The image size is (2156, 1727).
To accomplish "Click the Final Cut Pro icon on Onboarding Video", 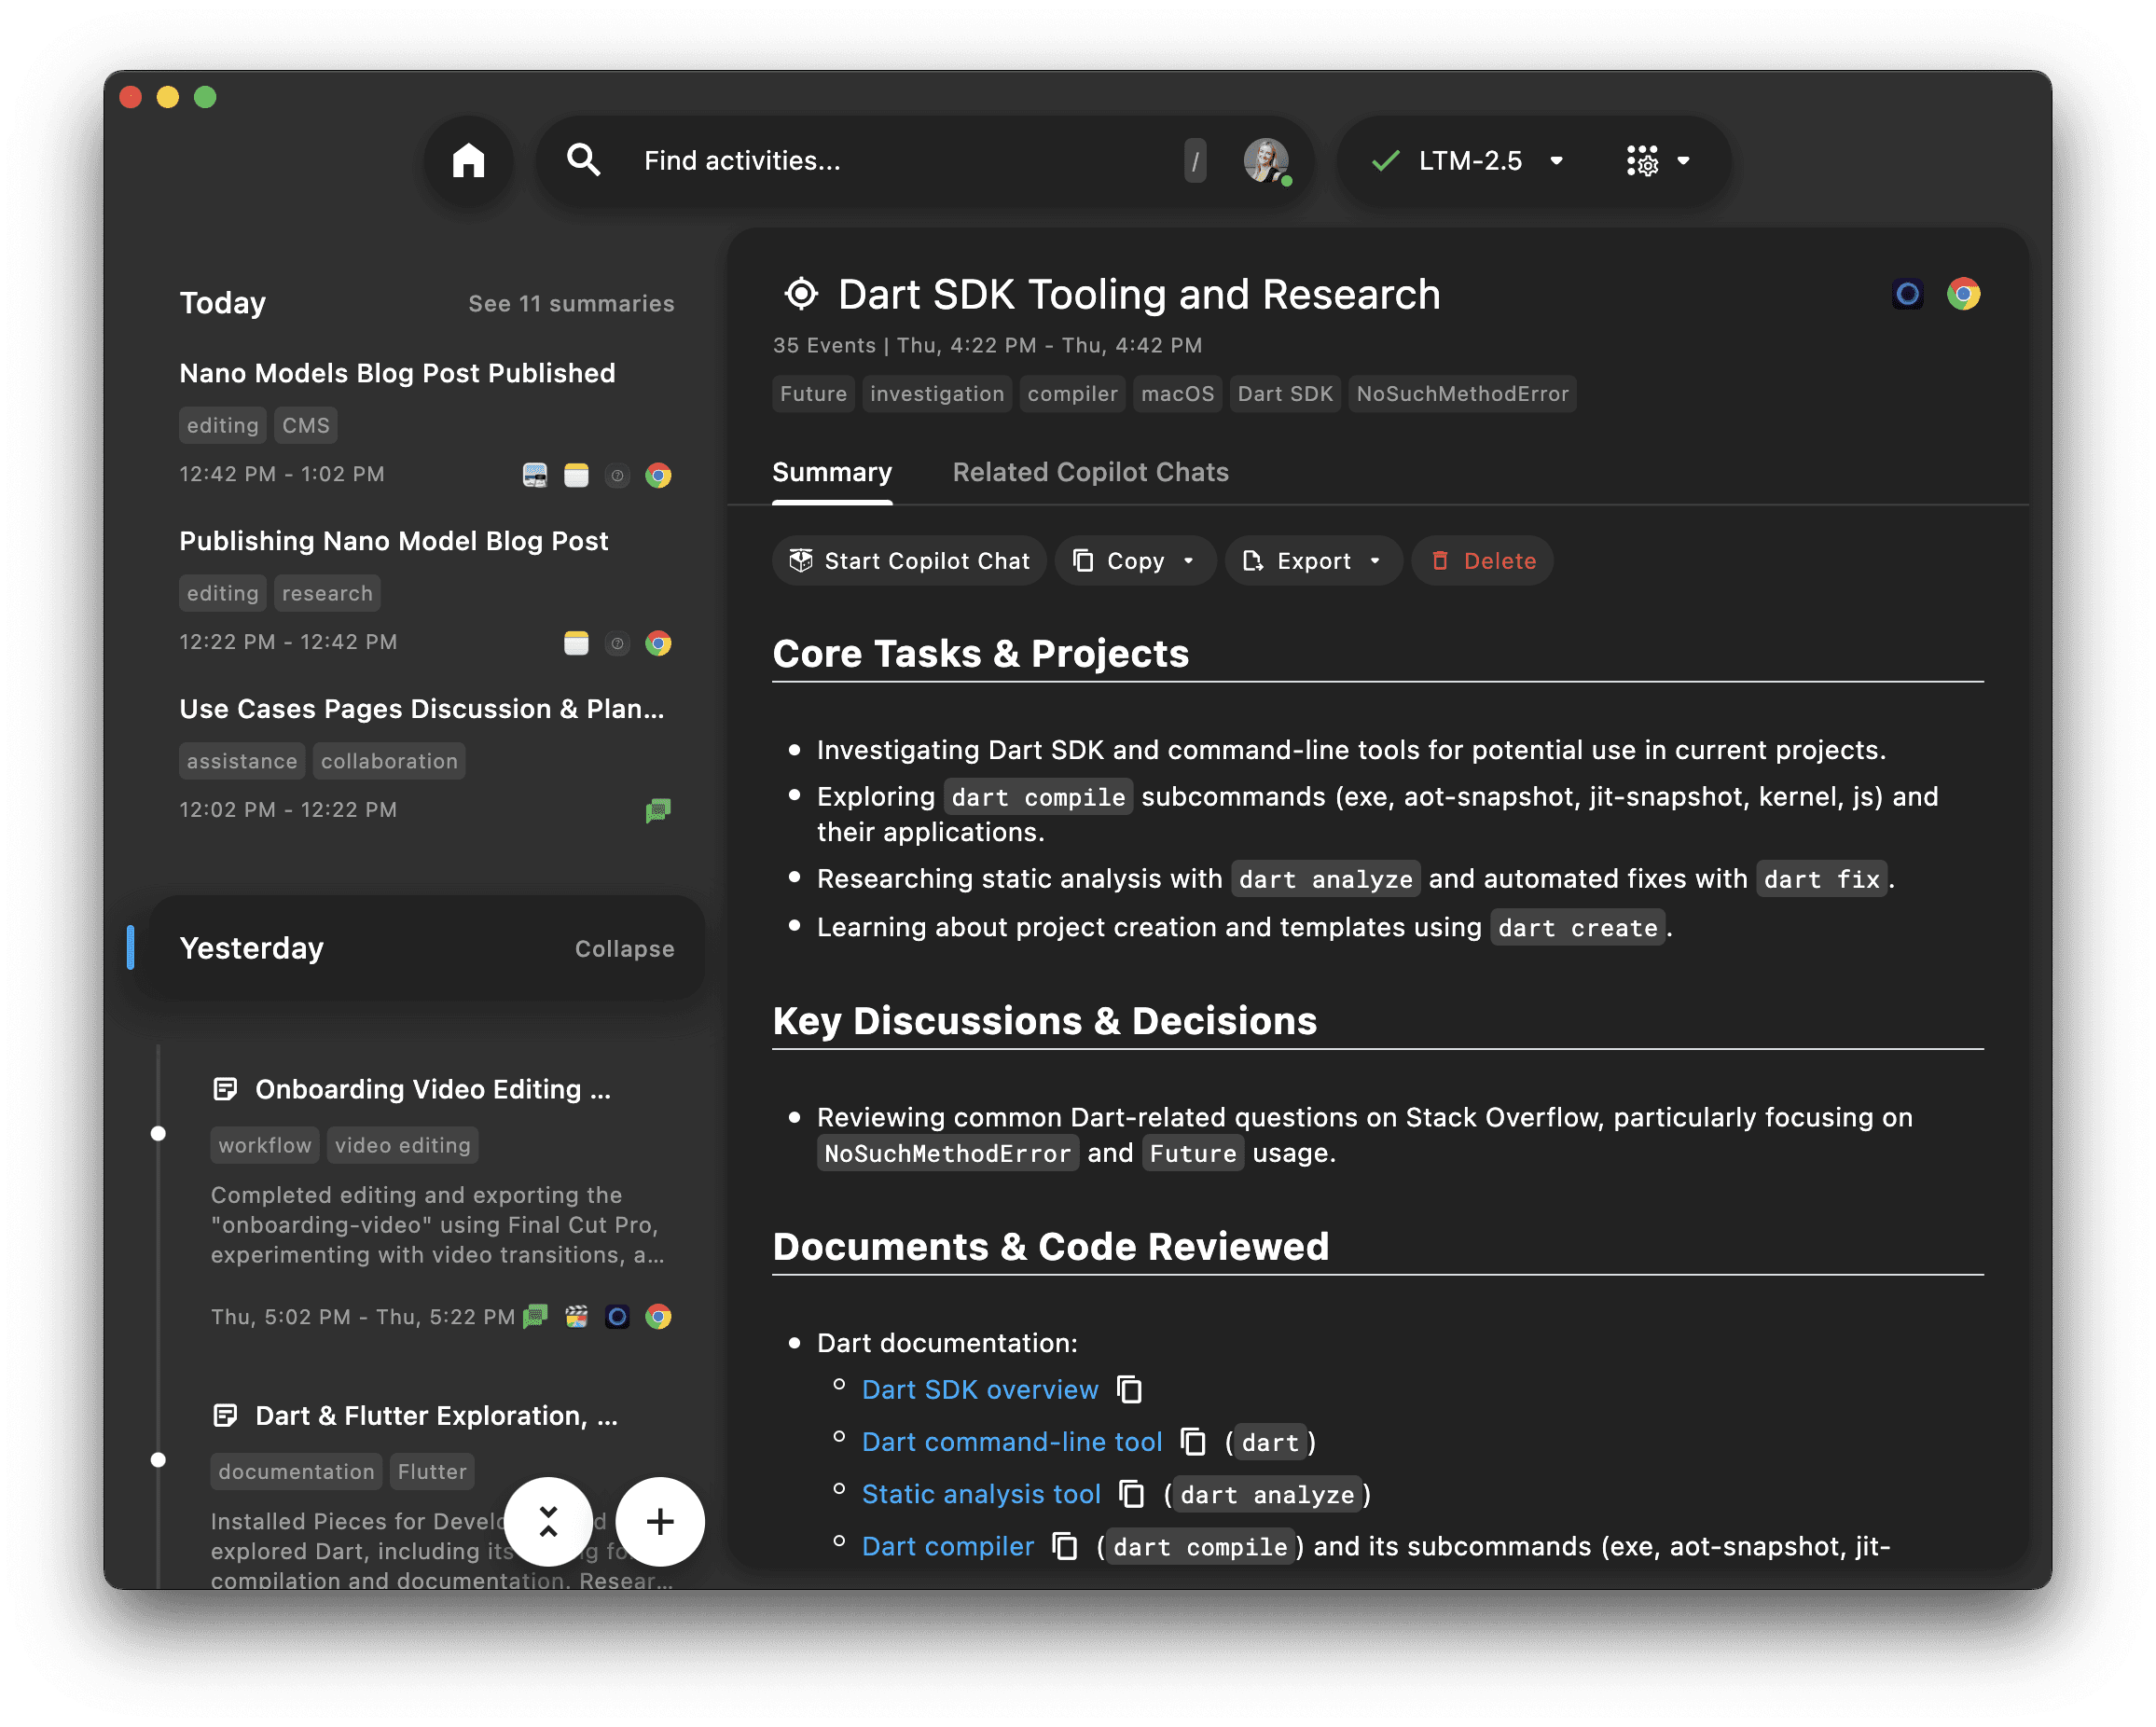I will click(x=576, y=1316).
